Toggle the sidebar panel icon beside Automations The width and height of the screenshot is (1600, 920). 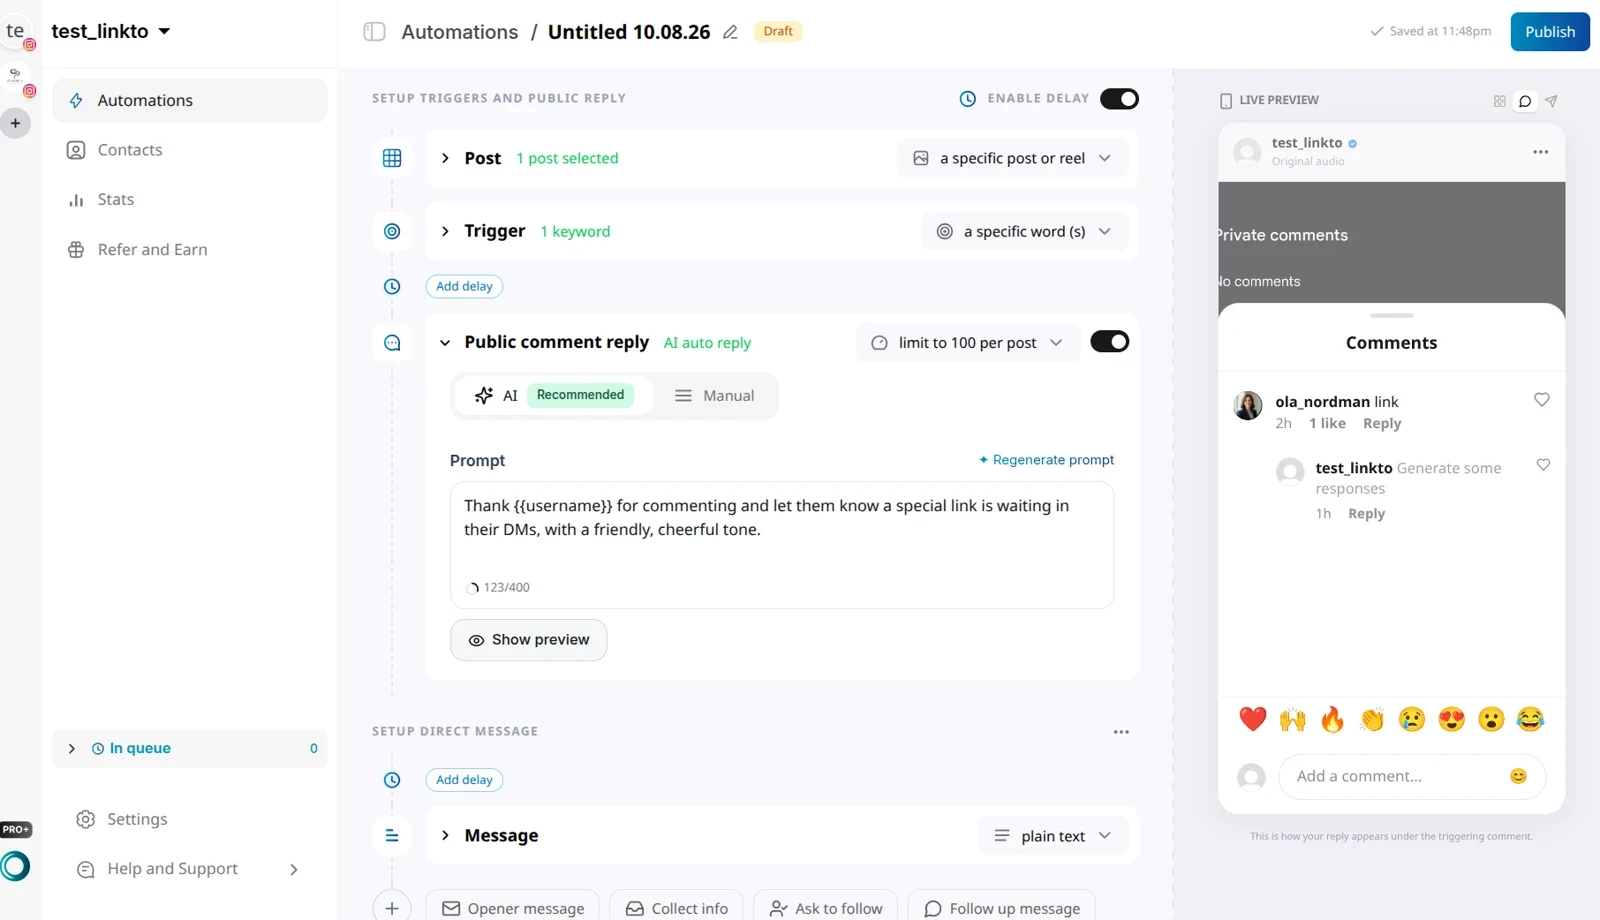(374, 32)
